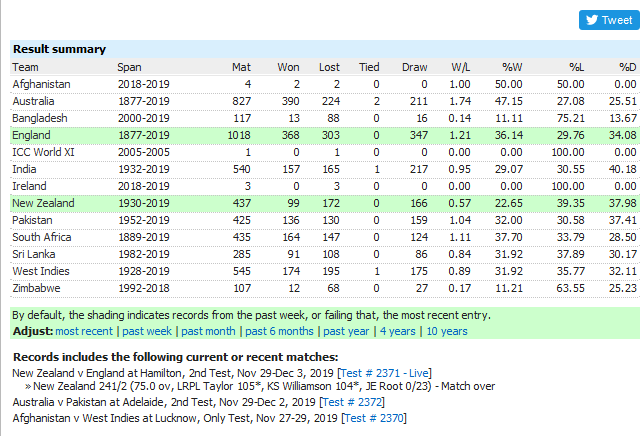Click Bangladesh's %L value 75.21
Screen dimensions: 640x436
tap(571, 118)
